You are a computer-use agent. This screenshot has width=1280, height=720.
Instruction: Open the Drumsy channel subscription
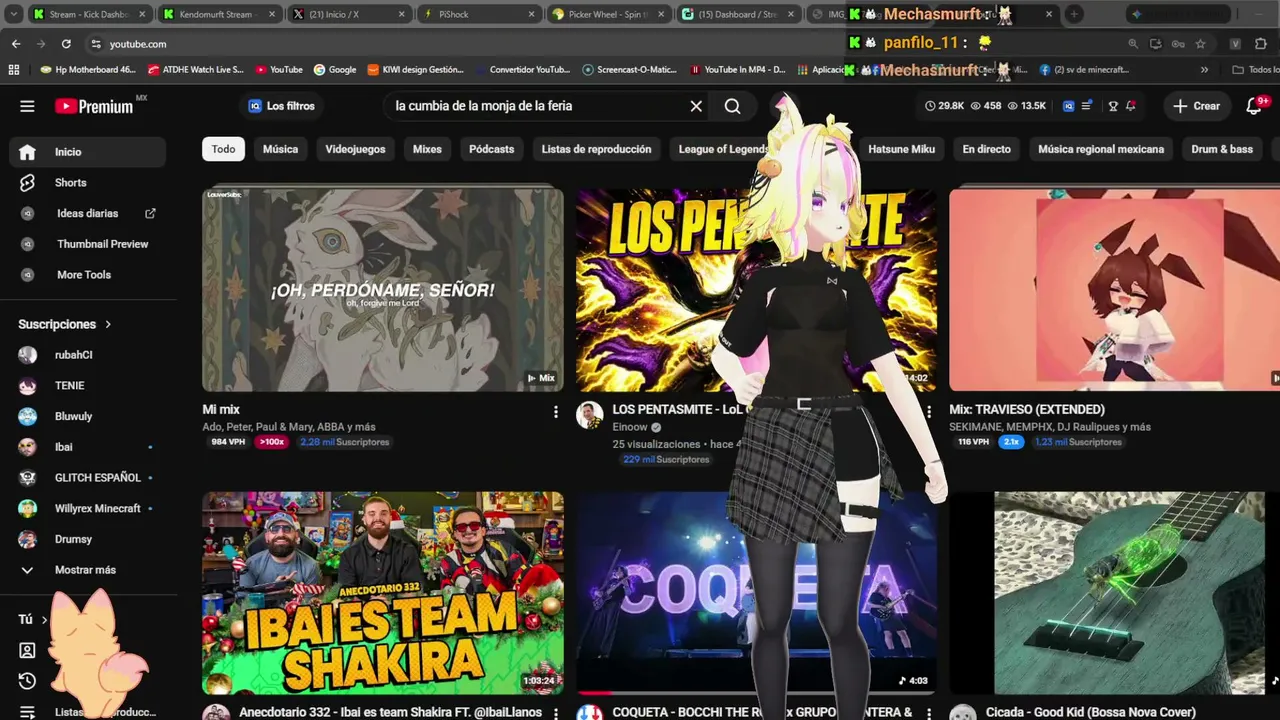[x=87, y=539]
